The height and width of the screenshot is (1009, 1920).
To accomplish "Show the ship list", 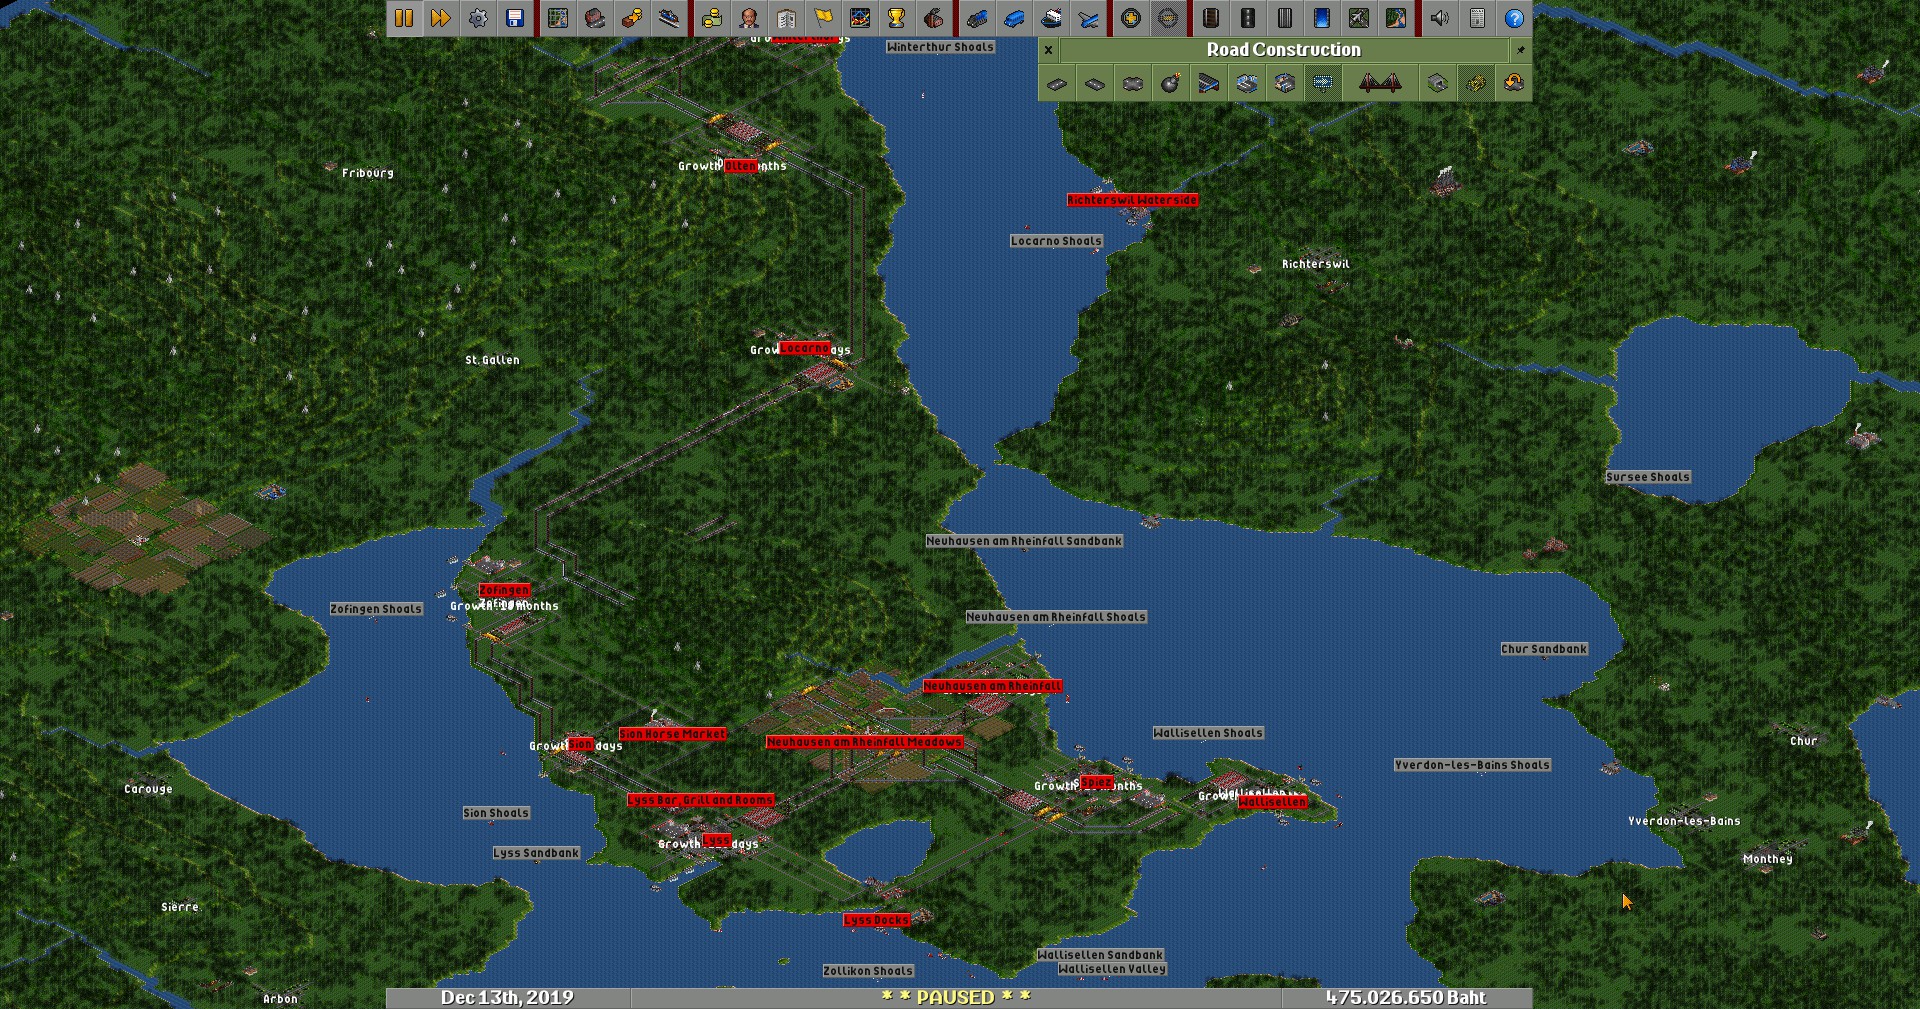I will 1051,18.
